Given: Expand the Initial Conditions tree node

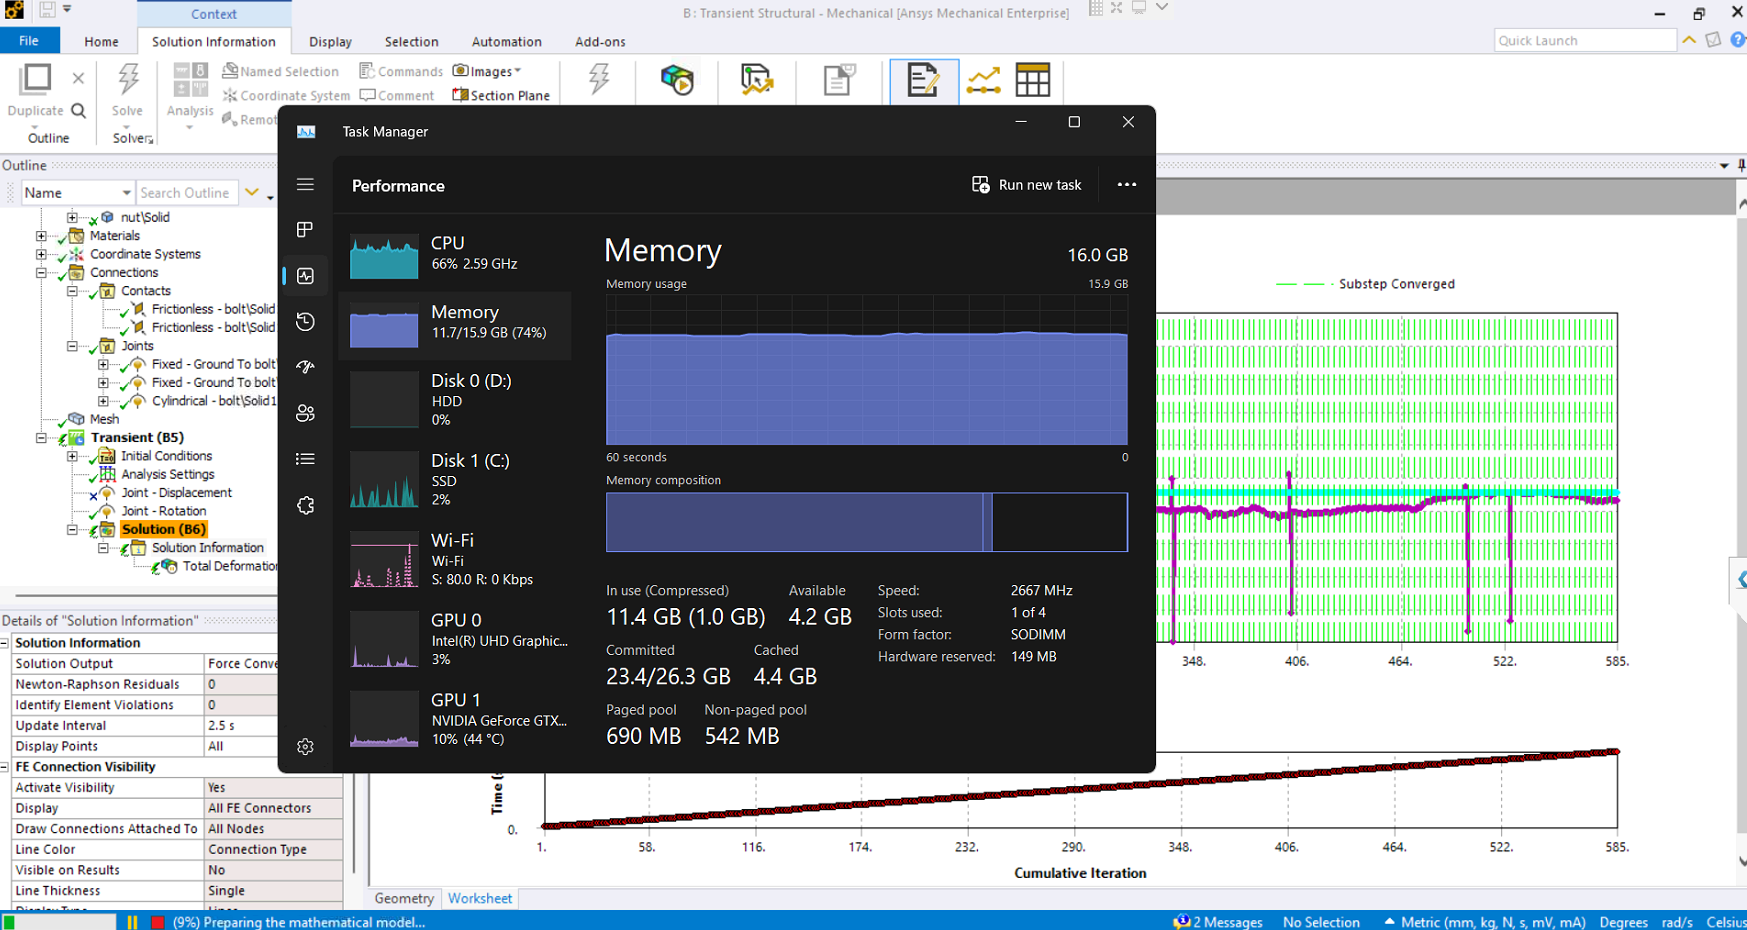Looking at the screenshot, I should [72, 456].
